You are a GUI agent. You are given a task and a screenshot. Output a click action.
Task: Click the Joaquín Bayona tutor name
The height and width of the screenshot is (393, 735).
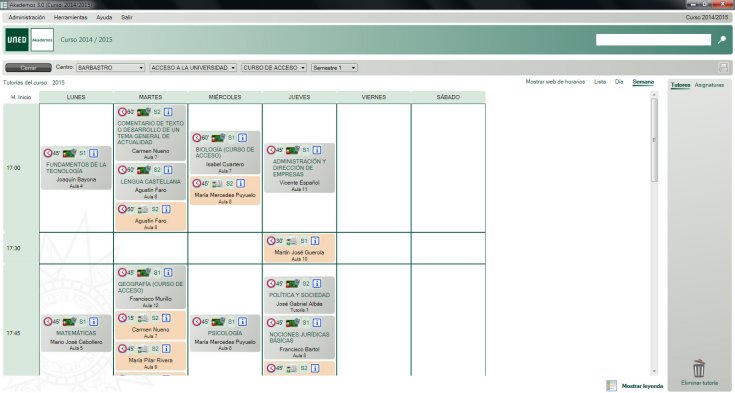[76, 180]
